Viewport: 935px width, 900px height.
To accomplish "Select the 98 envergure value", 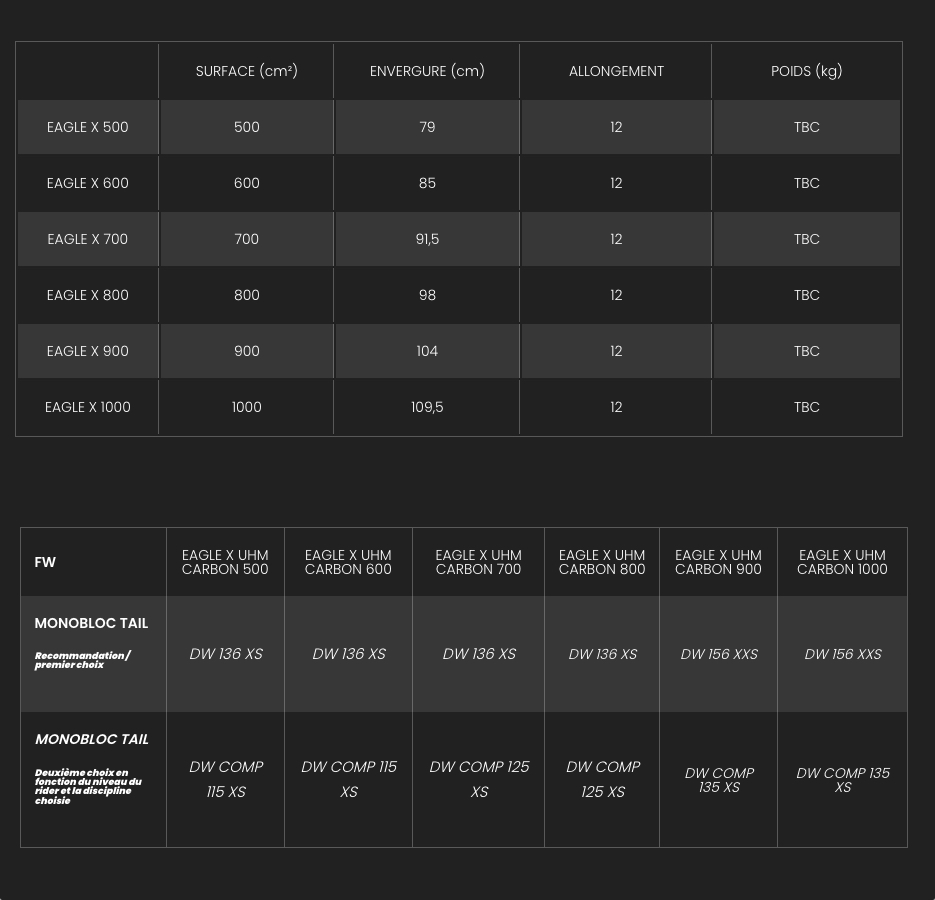I will (x=427, y=295).
